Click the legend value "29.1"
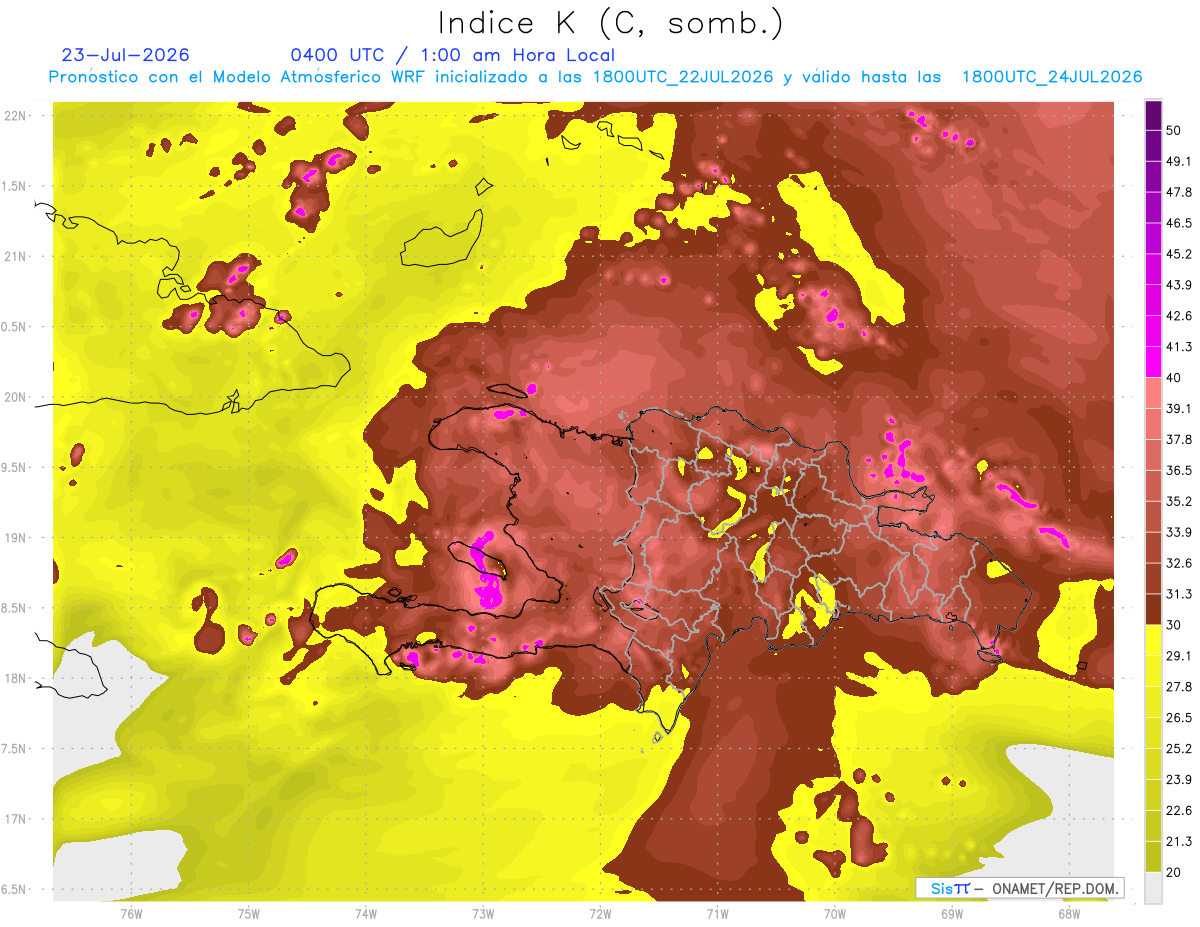This screenshot has width=1200, height=927. 1178,656
